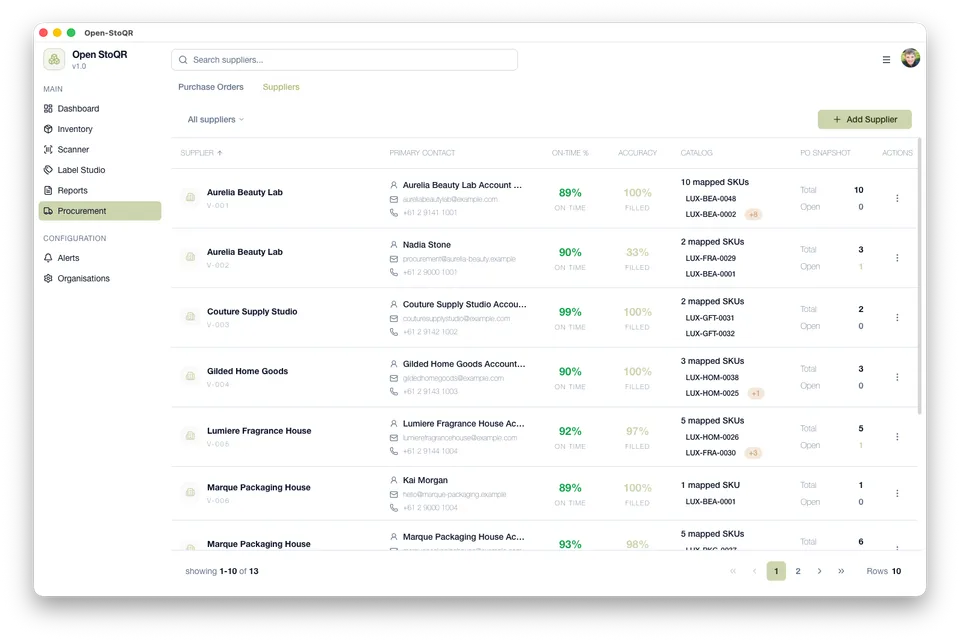Click Kai Morgan contact name

(x=425, y=481)
